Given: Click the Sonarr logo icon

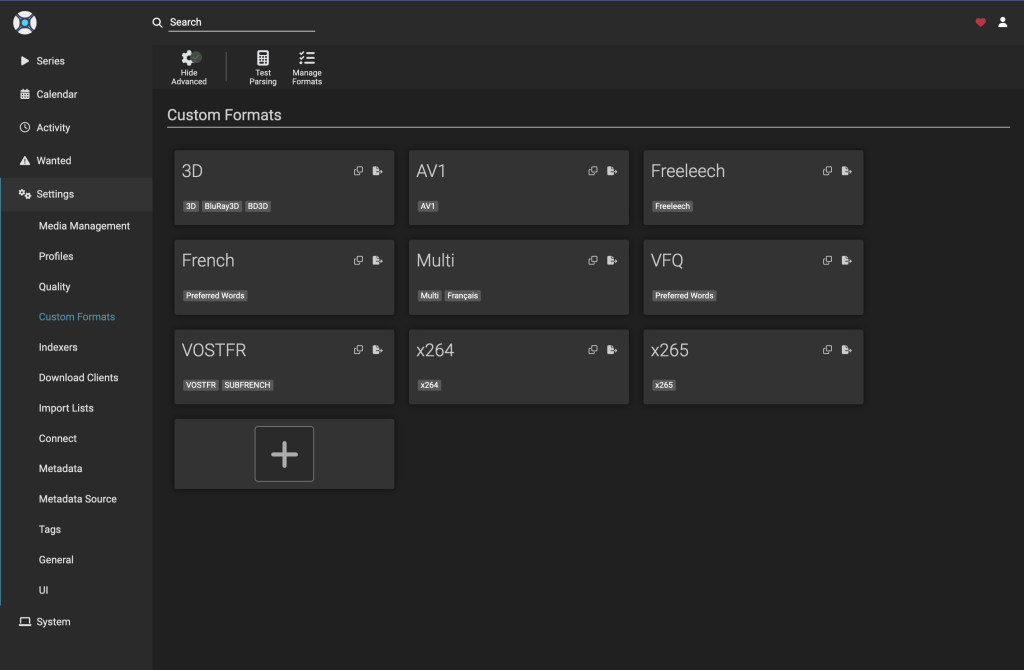Looking at the screenshot, I should coord(25,23).
